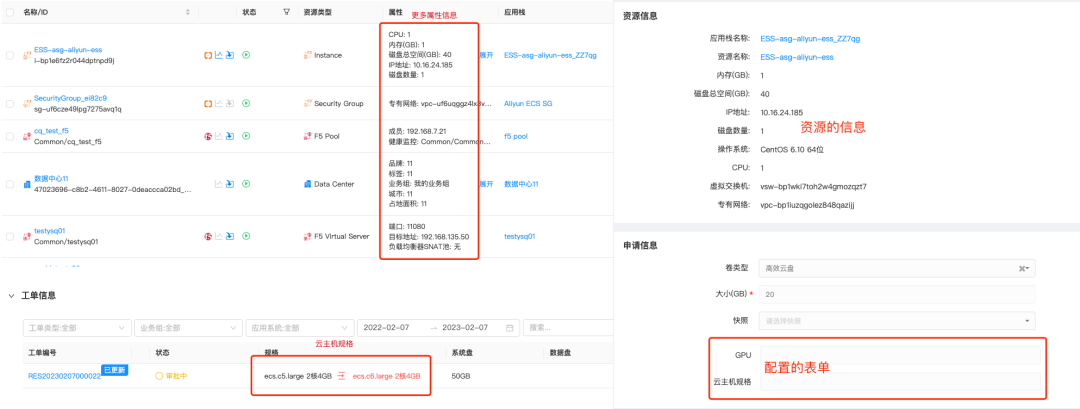
Task: Click the 搜索 search box in 工单信息
Action: pyautogui.click(x=569, y=328)
